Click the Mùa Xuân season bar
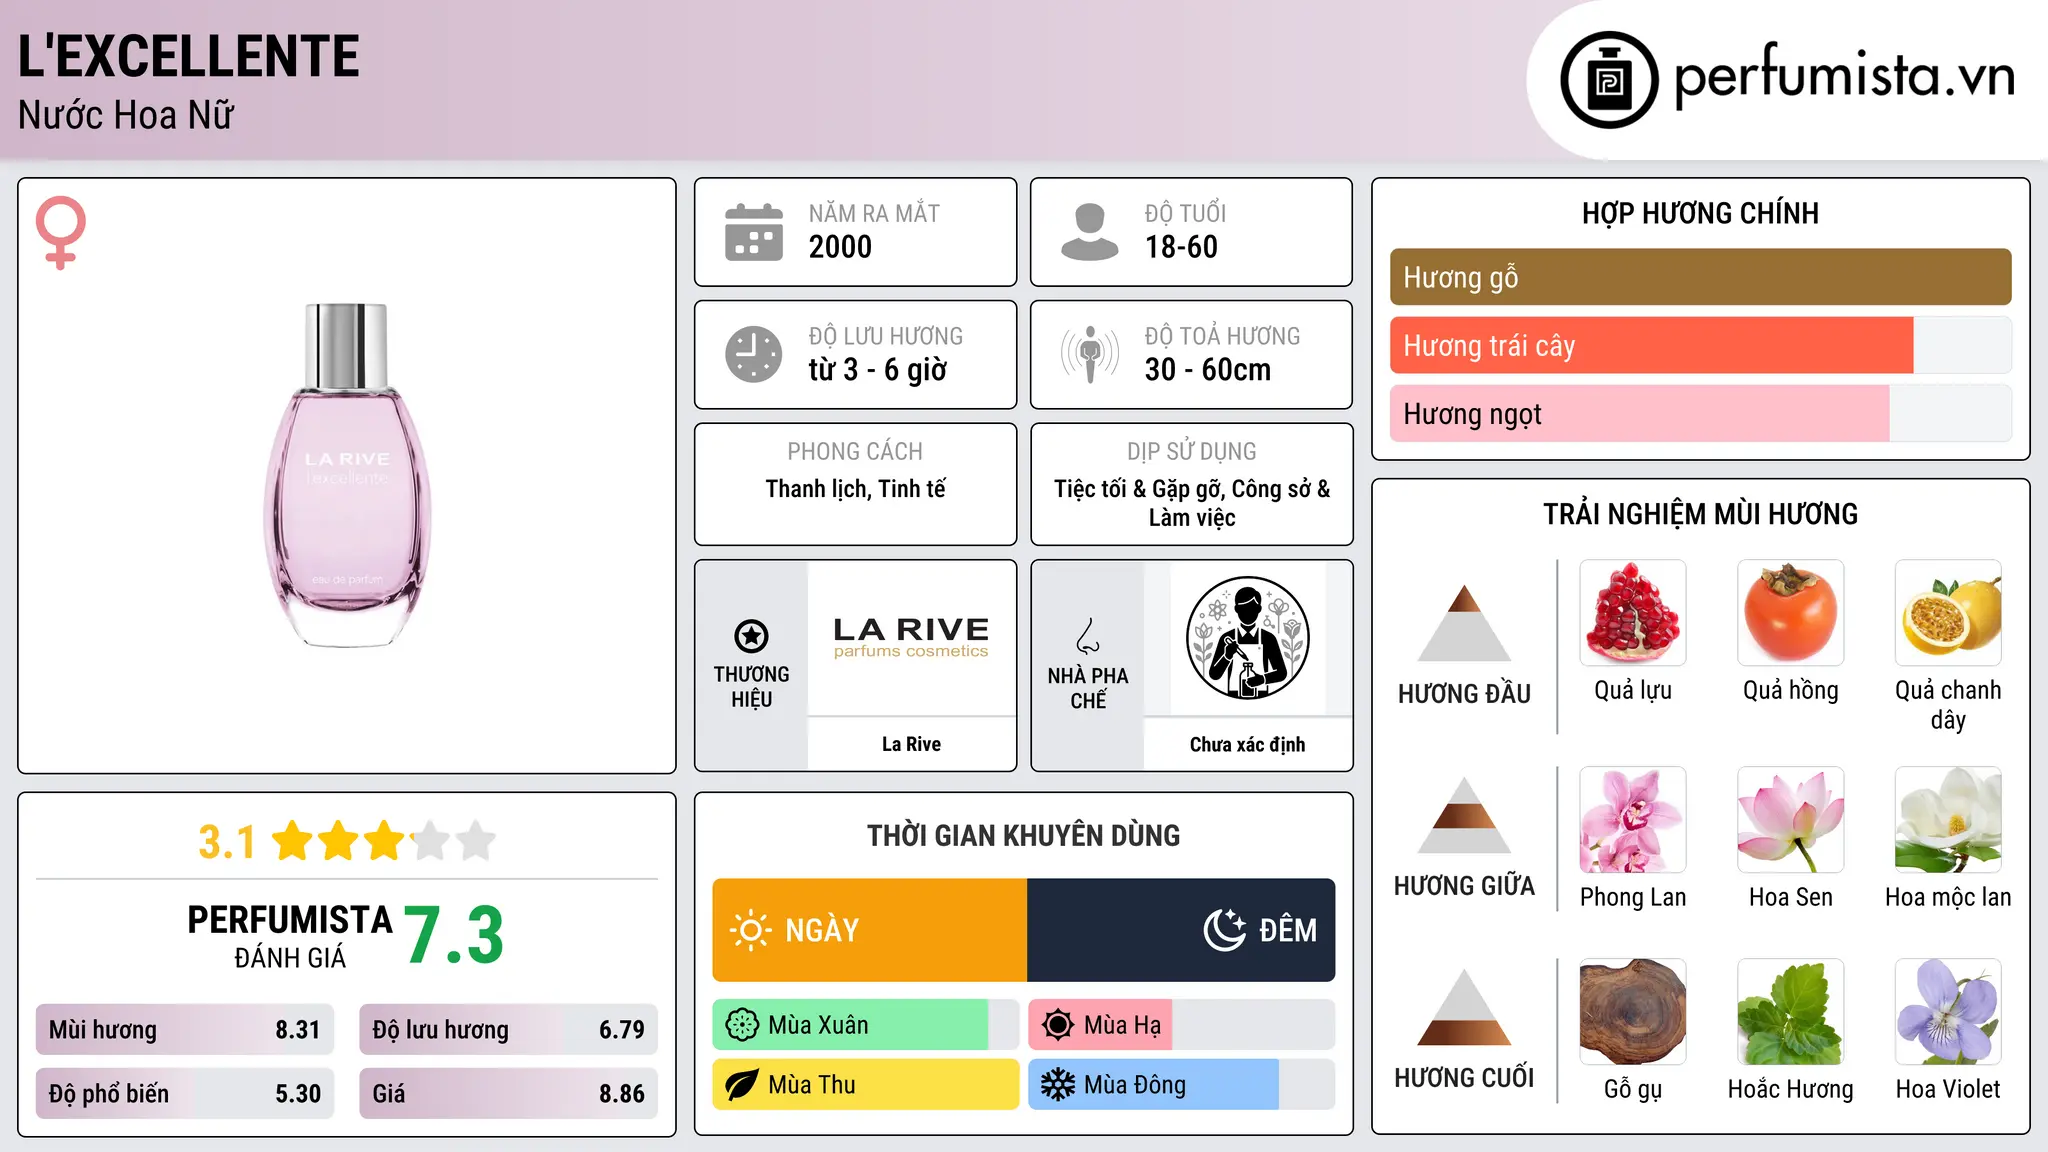 (x=866, y=1025)
